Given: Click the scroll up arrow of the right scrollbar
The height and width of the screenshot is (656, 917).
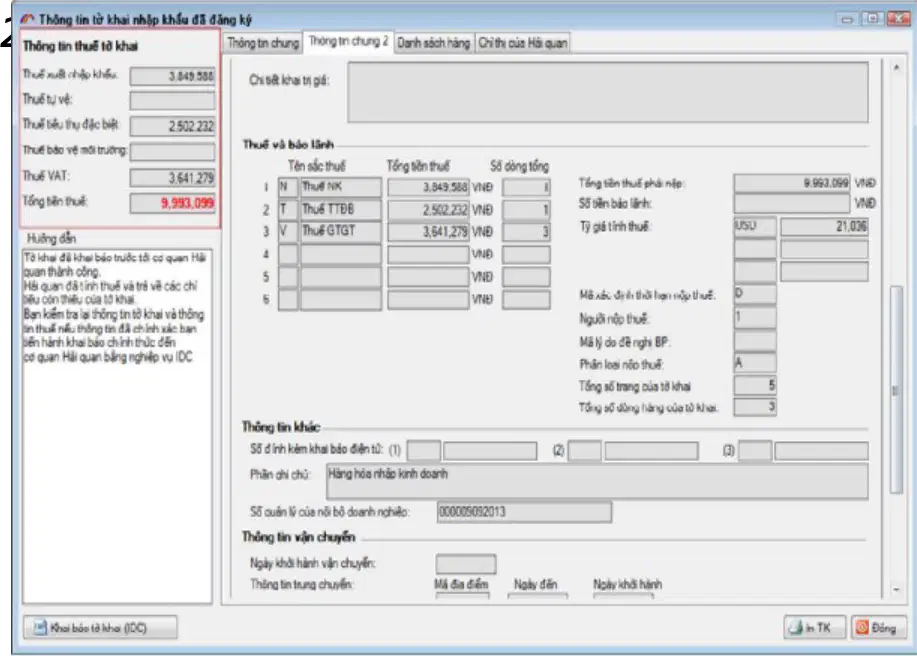Looking at the screenshot, I should click(x=896, y=68).
